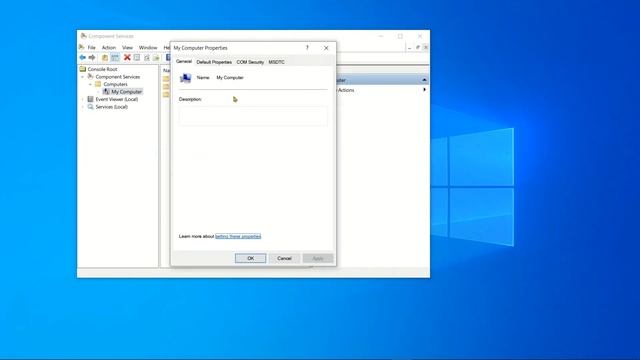Open the File menu

click(91, 48)
